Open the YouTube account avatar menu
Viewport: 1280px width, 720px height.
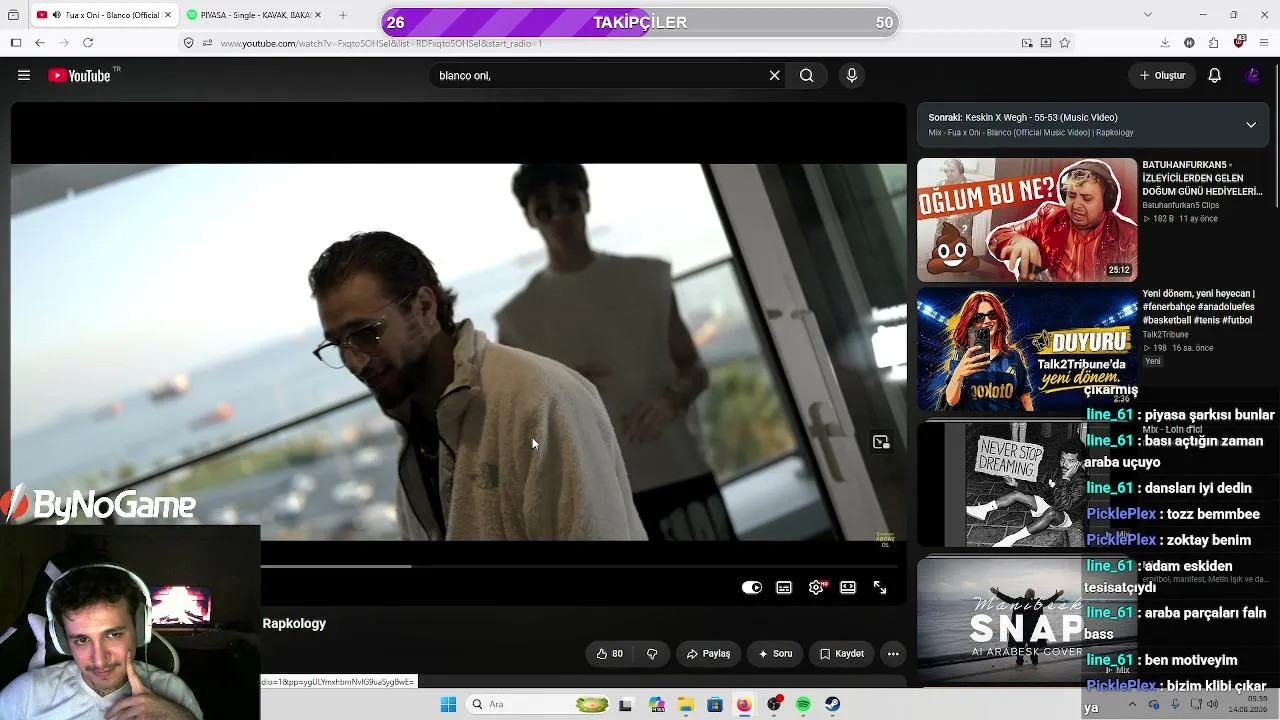[x=1252, y=75]
